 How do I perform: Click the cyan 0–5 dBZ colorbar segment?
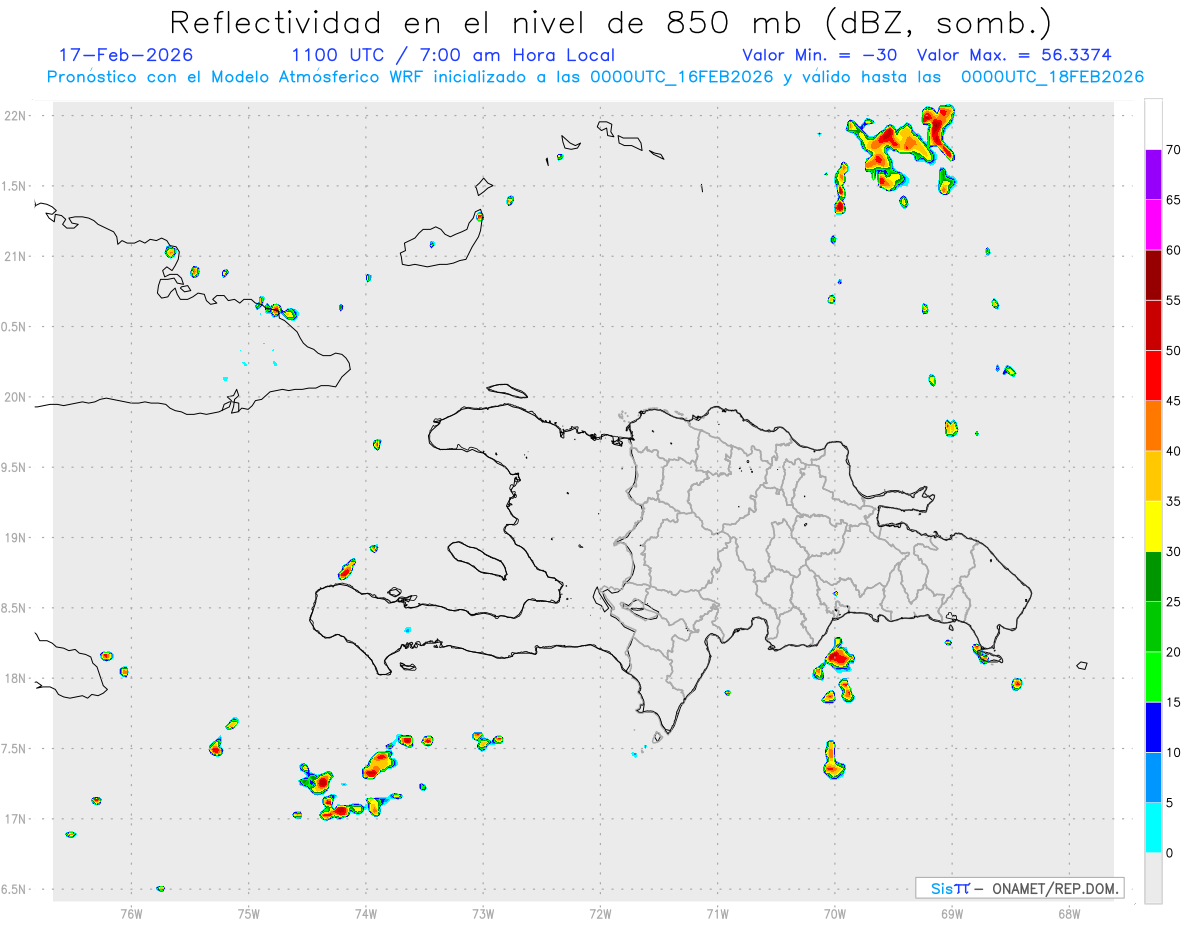[1153, 828]
